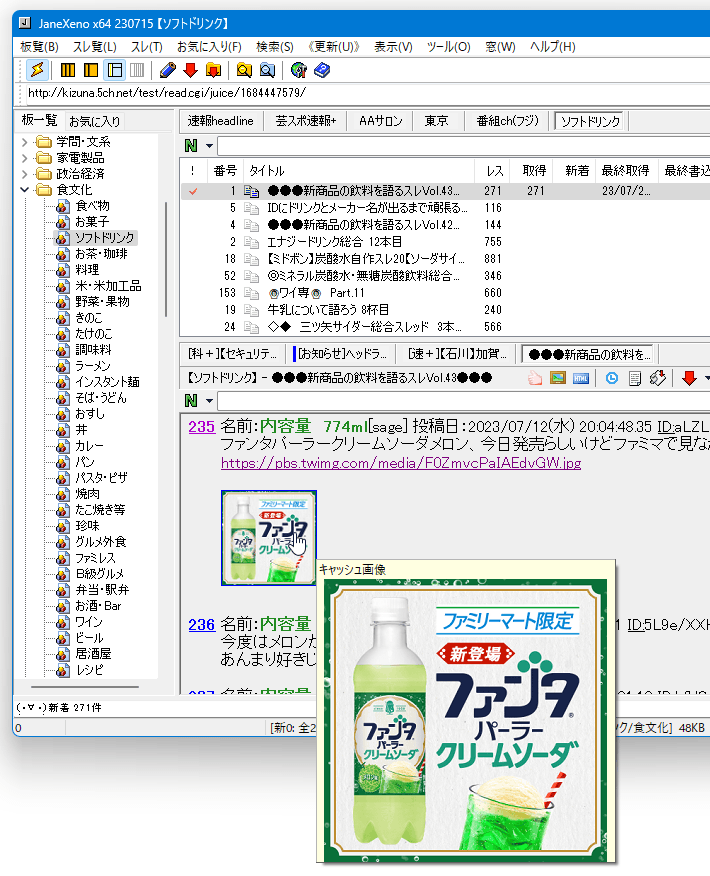Open the blue help book icon
710x876 pixels.
tap(322, 70)
